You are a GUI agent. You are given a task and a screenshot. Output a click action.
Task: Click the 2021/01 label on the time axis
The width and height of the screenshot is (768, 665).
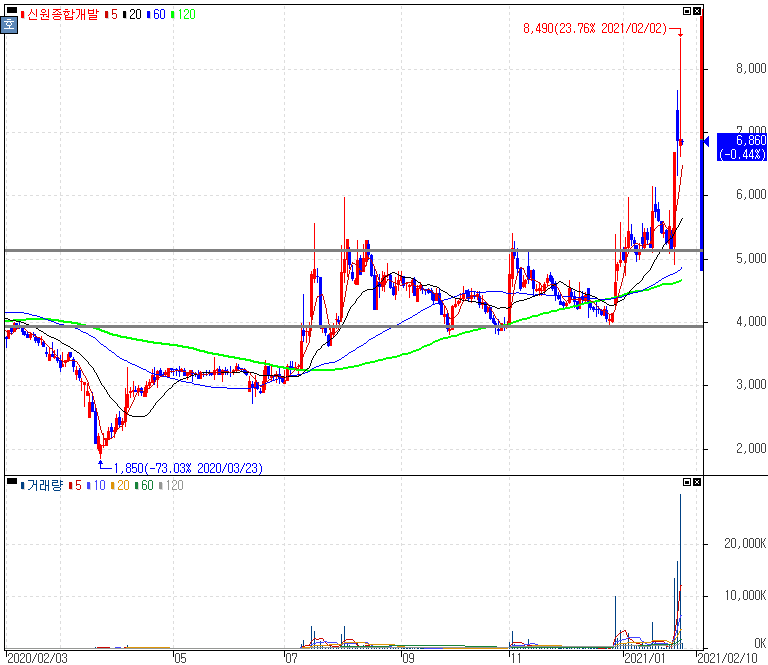coord(645,658)
